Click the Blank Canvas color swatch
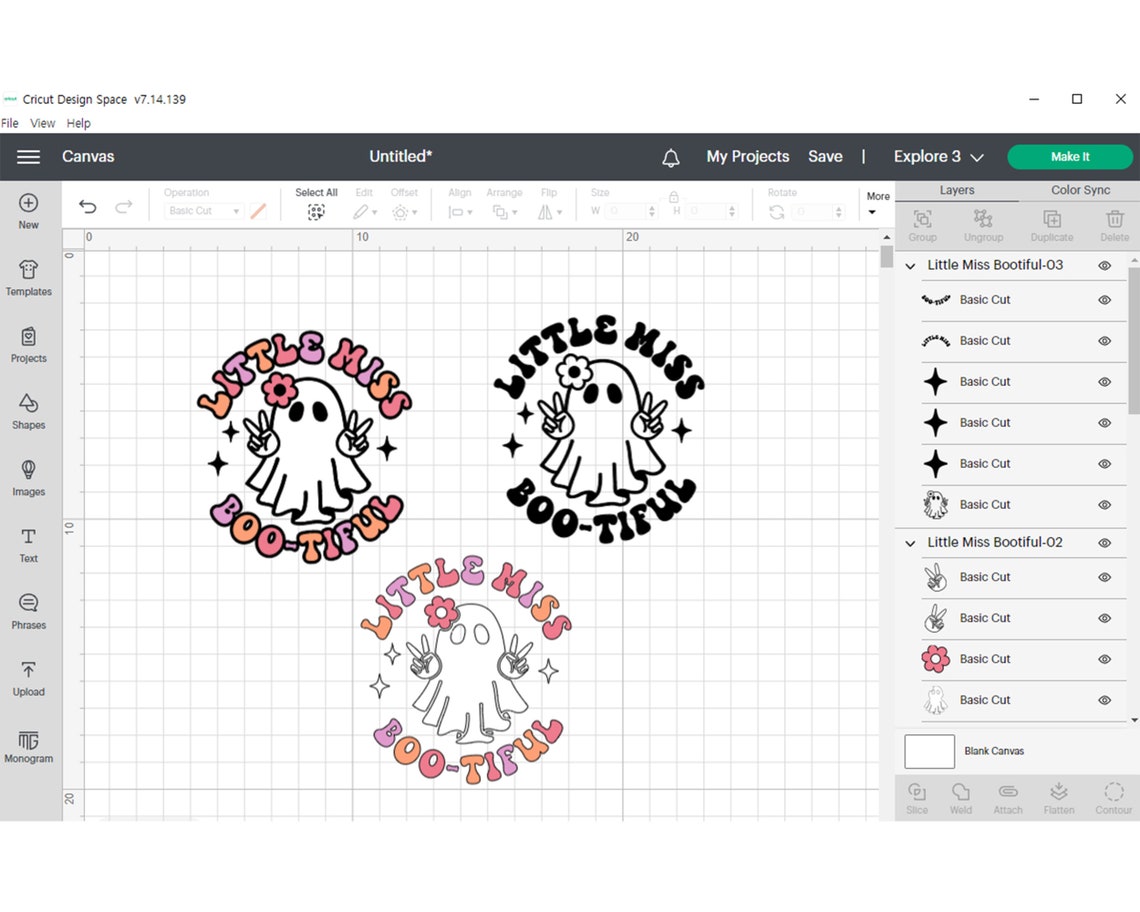This screenshot has width=1140, height=912. coord(928,751)
